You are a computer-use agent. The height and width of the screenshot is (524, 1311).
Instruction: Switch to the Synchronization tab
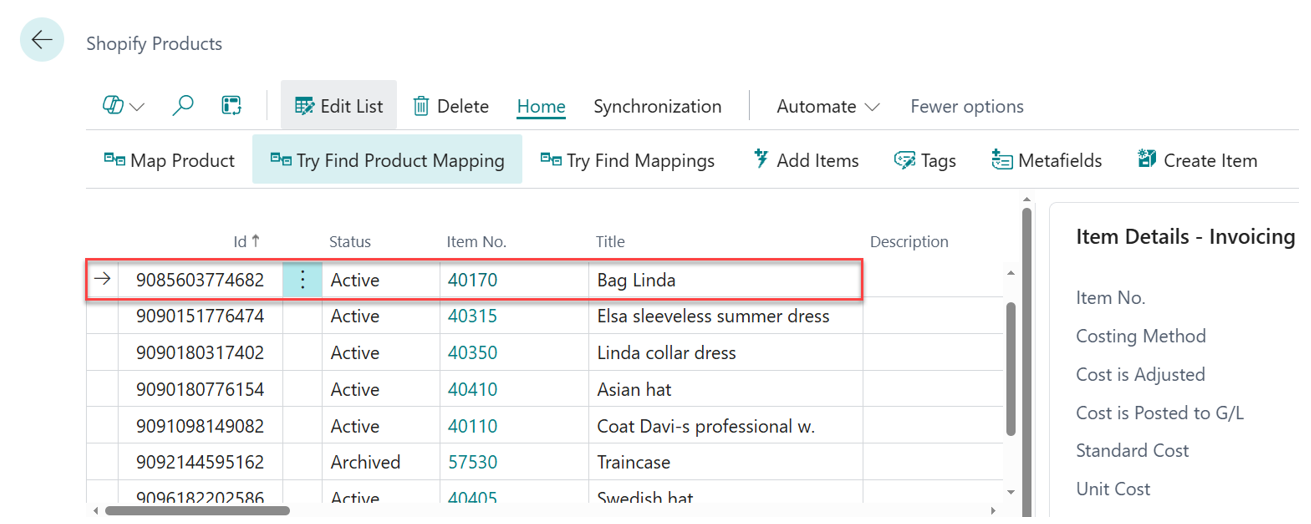(x=657, y=106)
